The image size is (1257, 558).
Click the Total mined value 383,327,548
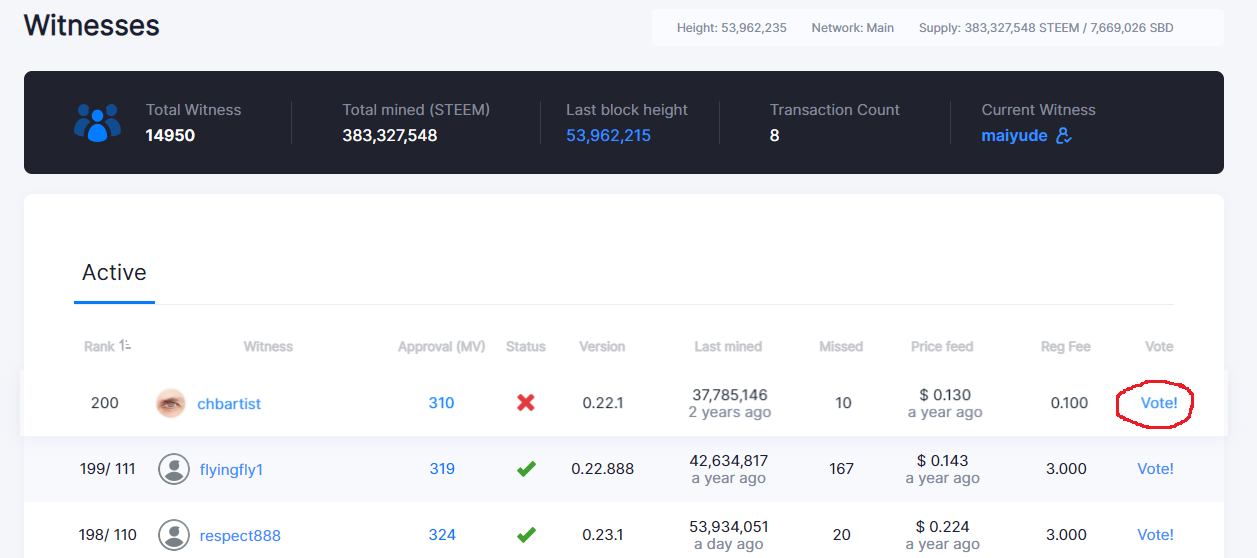(x=390, y=135)
